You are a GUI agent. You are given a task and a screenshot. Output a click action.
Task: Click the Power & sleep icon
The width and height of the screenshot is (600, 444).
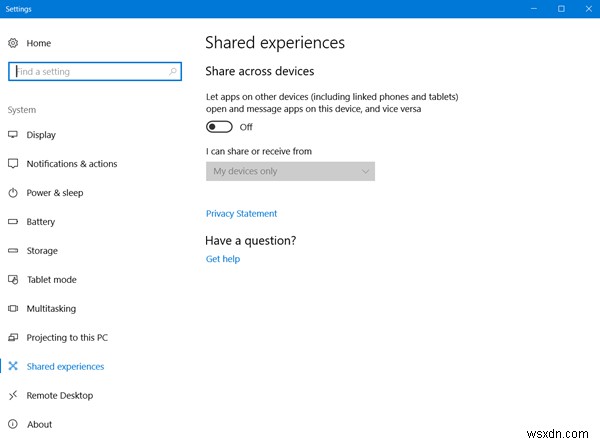pos(13,193)
